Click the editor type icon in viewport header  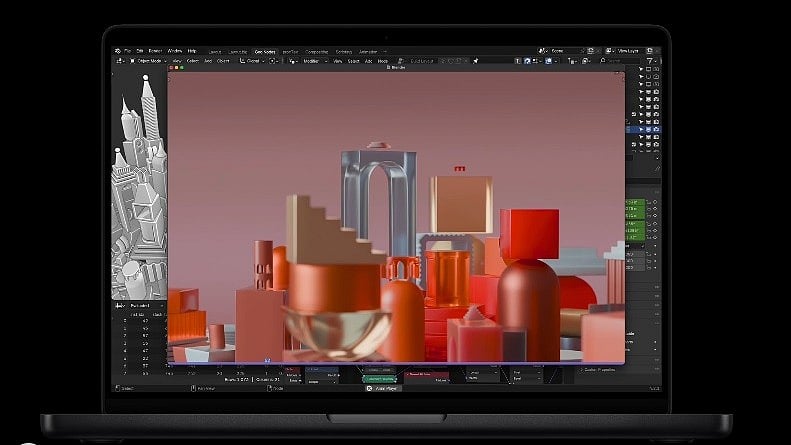(x=118, y=60)
